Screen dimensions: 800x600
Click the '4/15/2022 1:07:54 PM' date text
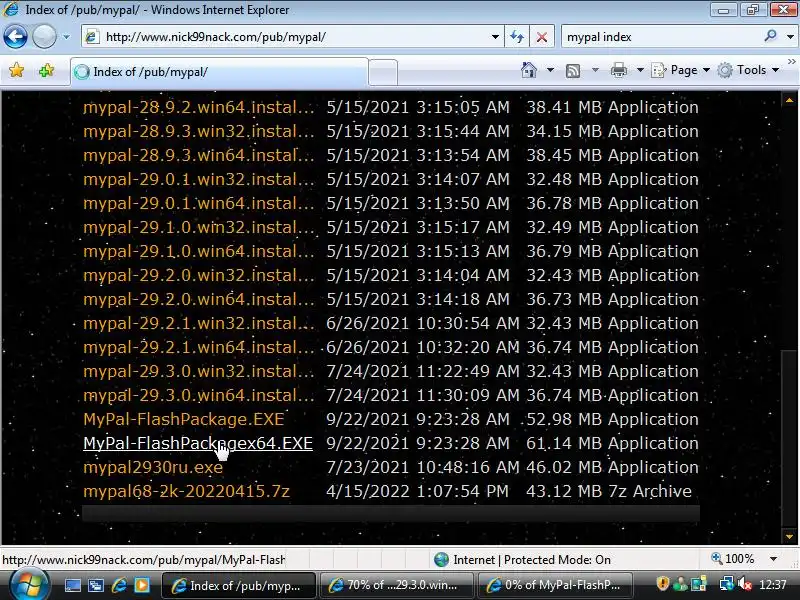417,491
